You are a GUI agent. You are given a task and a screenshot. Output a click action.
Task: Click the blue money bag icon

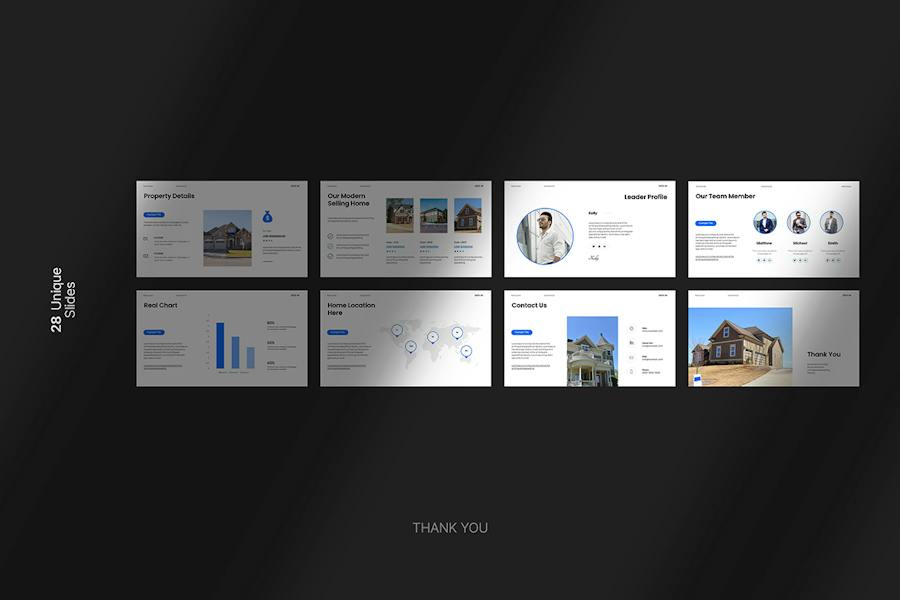267,216
